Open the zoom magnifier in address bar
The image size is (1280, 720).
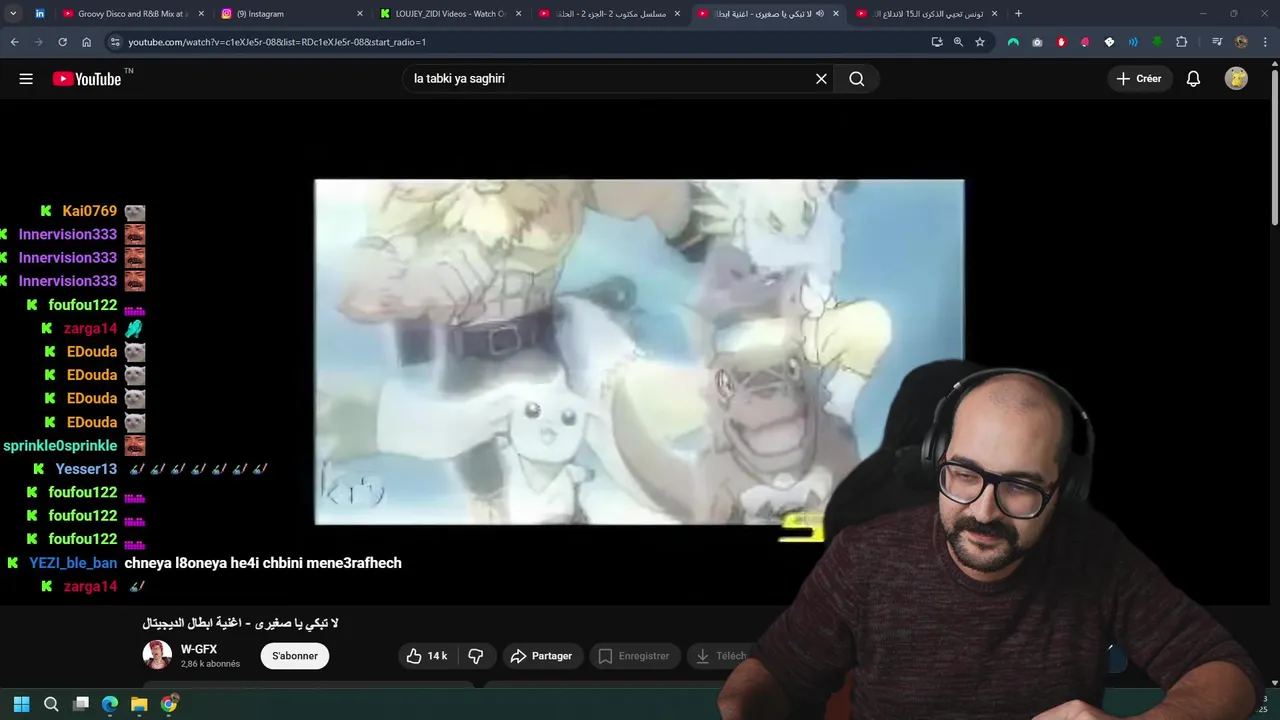coord(958,42)
